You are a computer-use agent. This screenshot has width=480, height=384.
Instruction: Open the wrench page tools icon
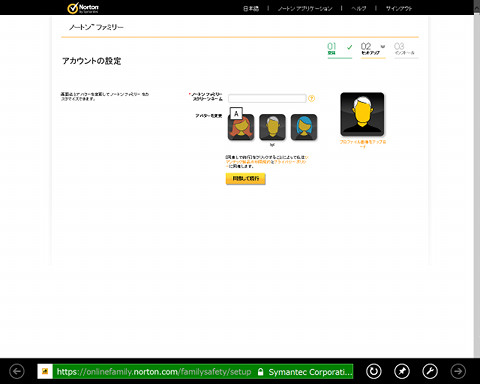(x=430, y=371)
